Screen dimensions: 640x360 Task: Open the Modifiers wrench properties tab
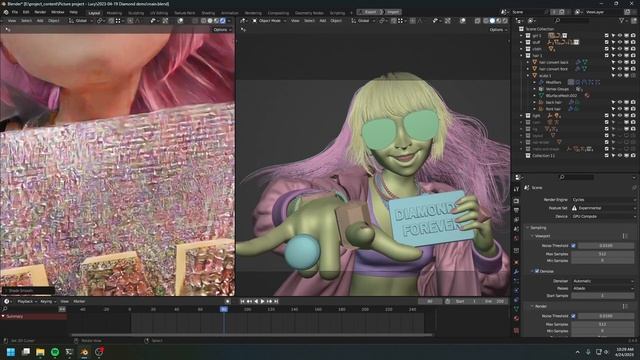(516, 271)
